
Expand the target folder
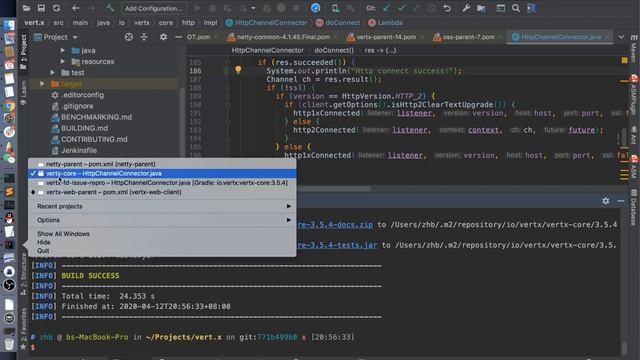tap(42, 83)
